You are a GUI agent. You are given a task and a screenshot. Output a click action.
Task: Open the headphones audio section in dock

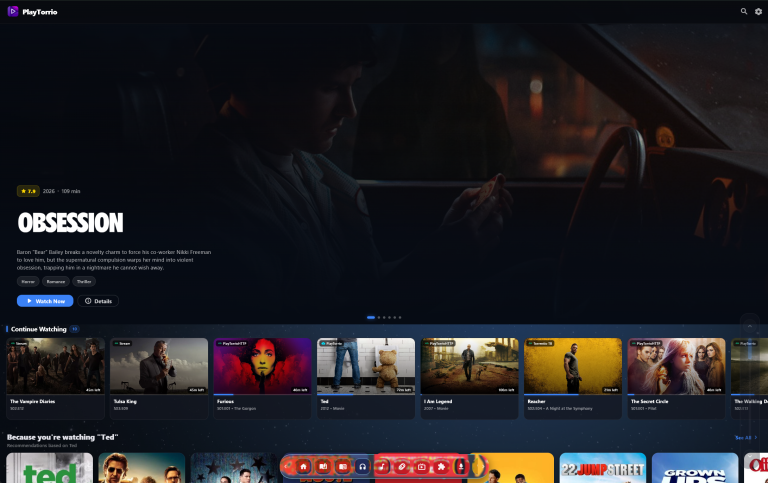click(x=362, y=466)
